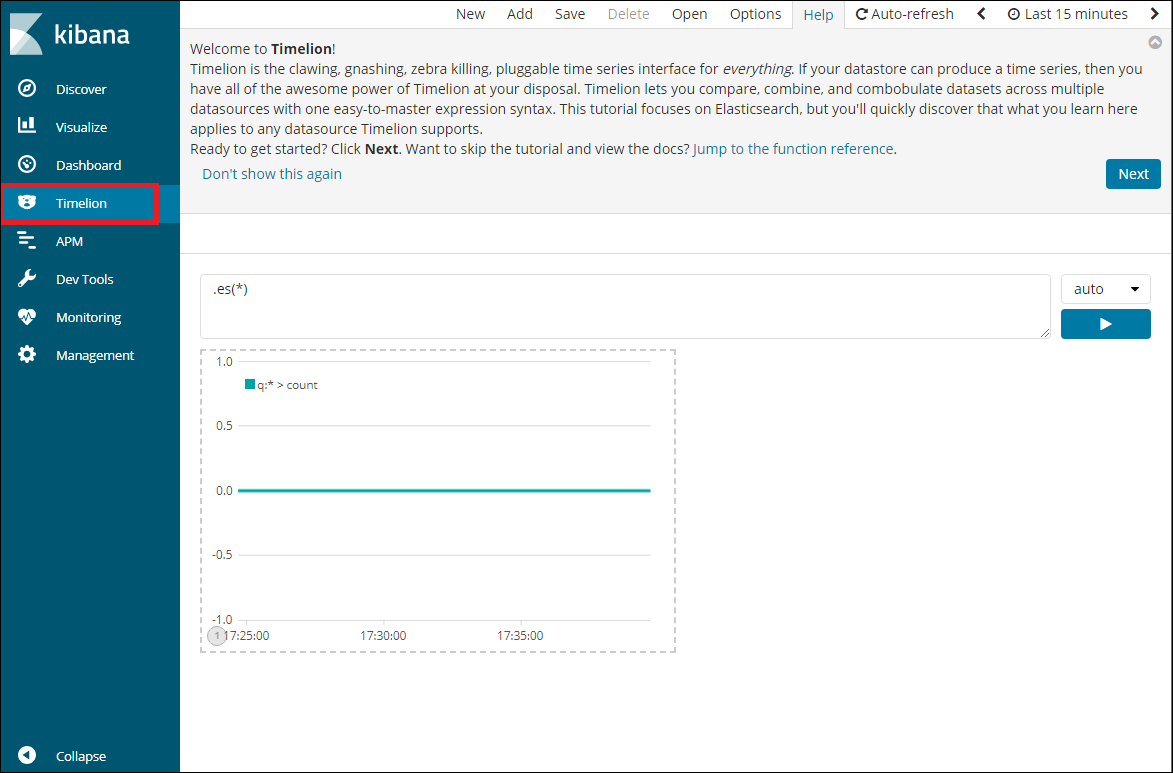Click the APM sidebar icon
This screenshot has width=1173, height=773.
(28, 241)
